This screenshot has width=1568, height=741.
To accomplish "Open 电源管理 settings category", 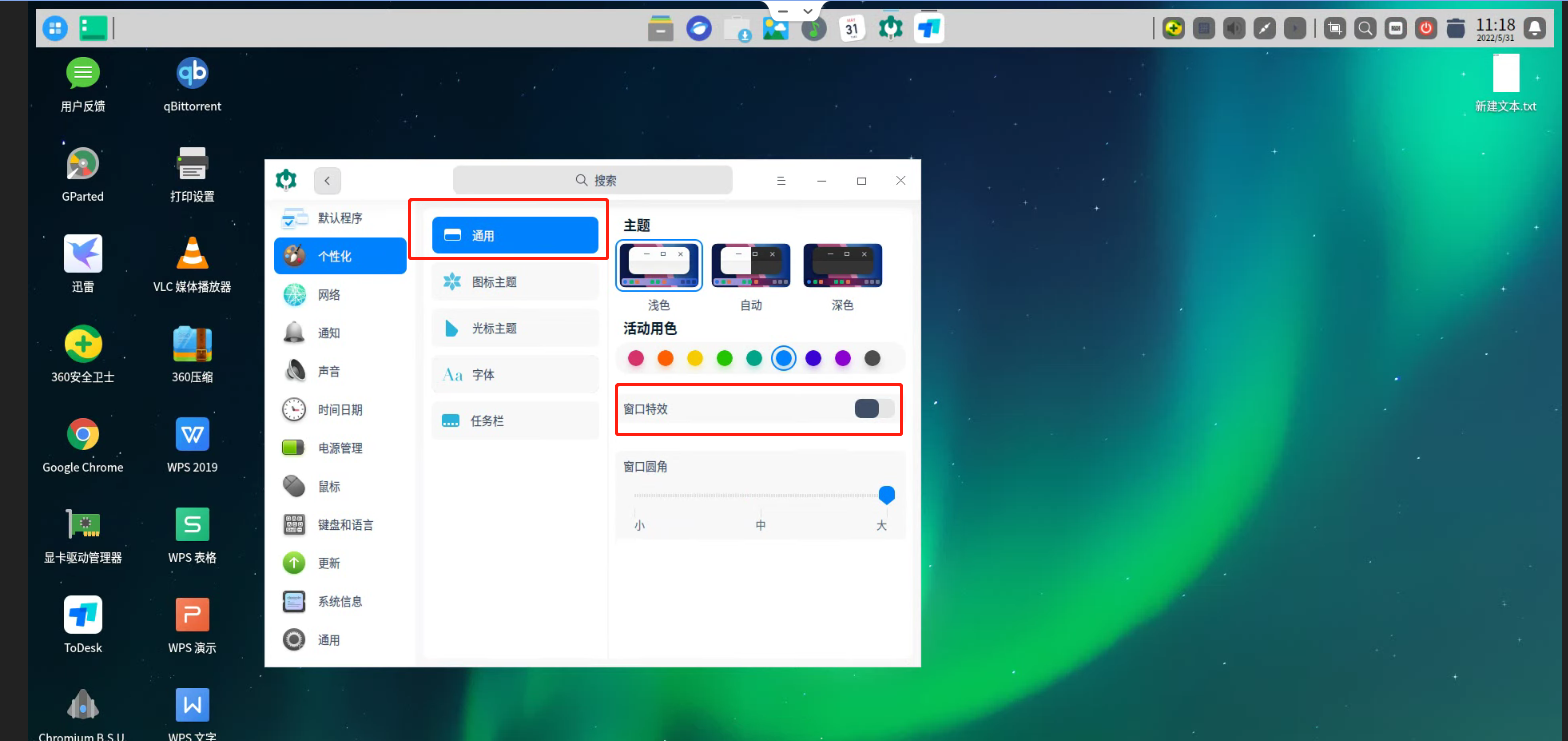I will 340,448.
